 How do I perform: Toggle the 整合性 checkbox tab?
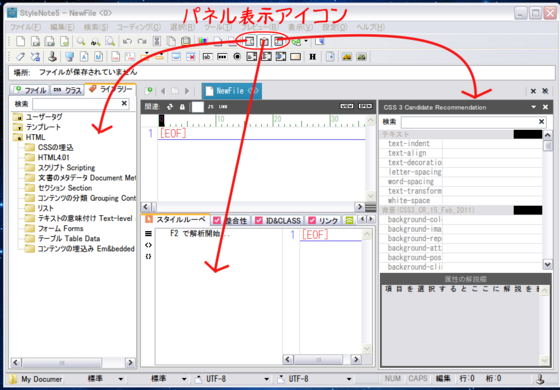click(230, 220)
